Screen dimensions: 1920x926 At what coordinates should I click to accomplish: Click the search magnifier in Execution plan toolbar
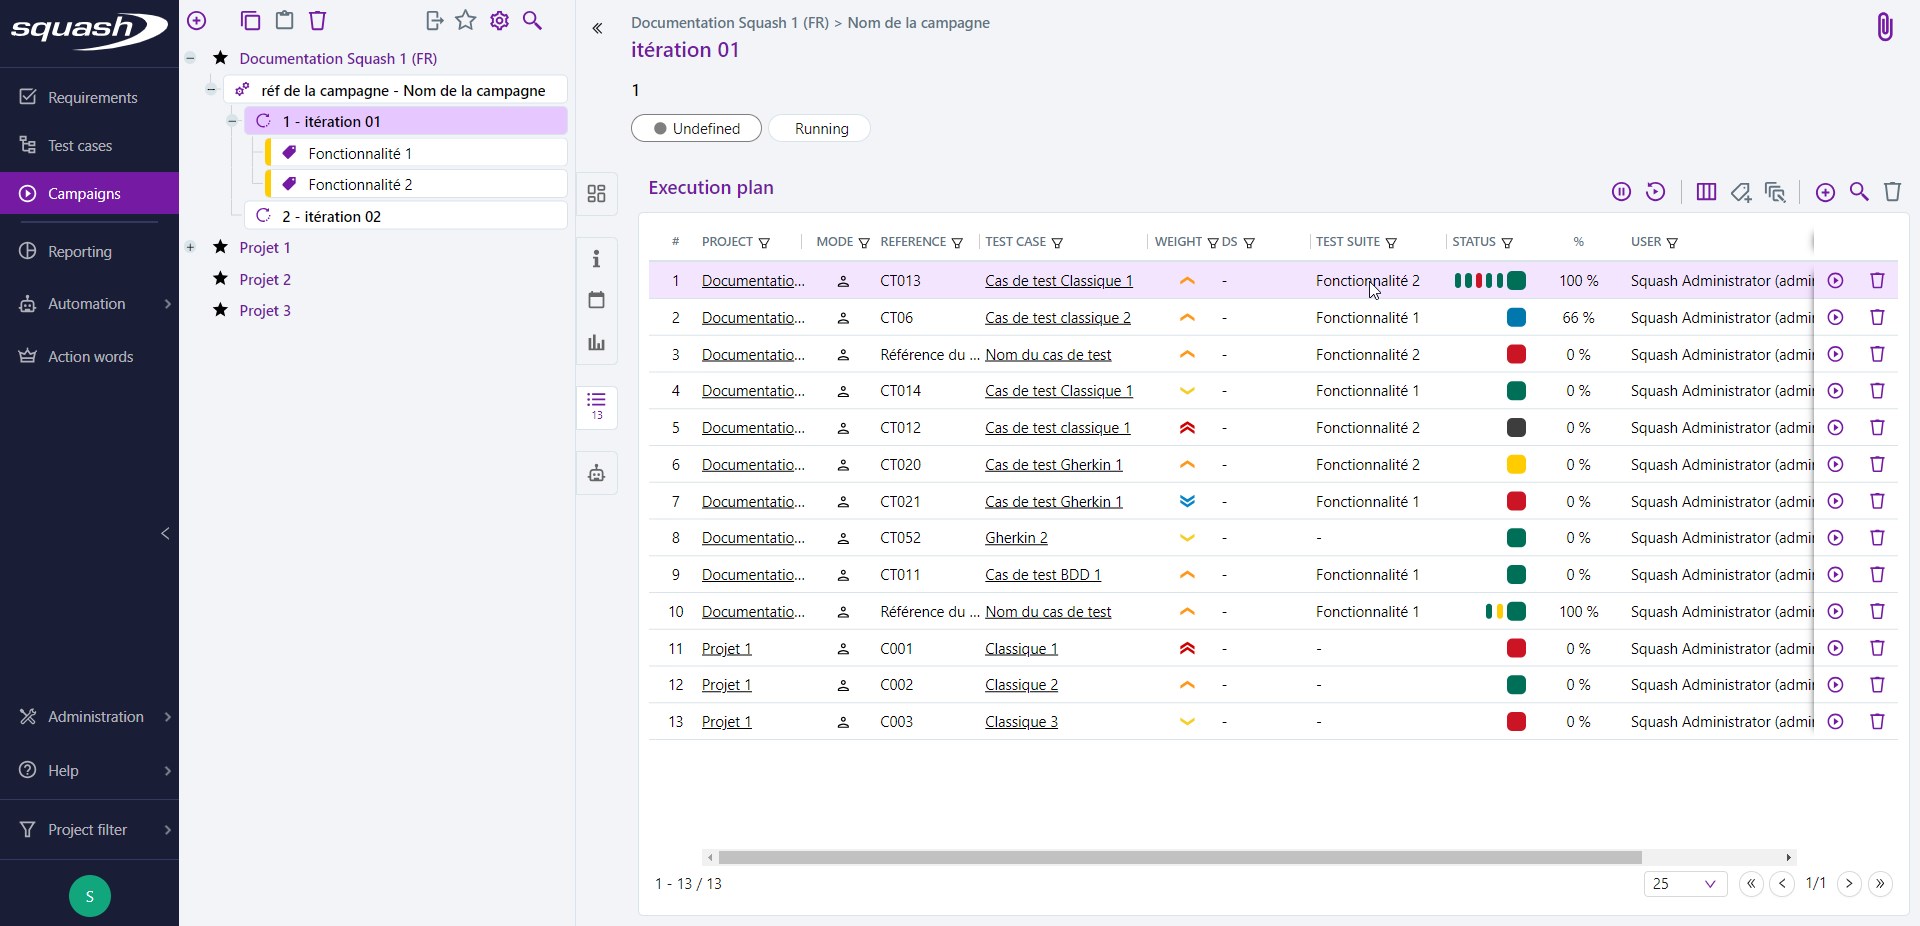(1859, 192)
